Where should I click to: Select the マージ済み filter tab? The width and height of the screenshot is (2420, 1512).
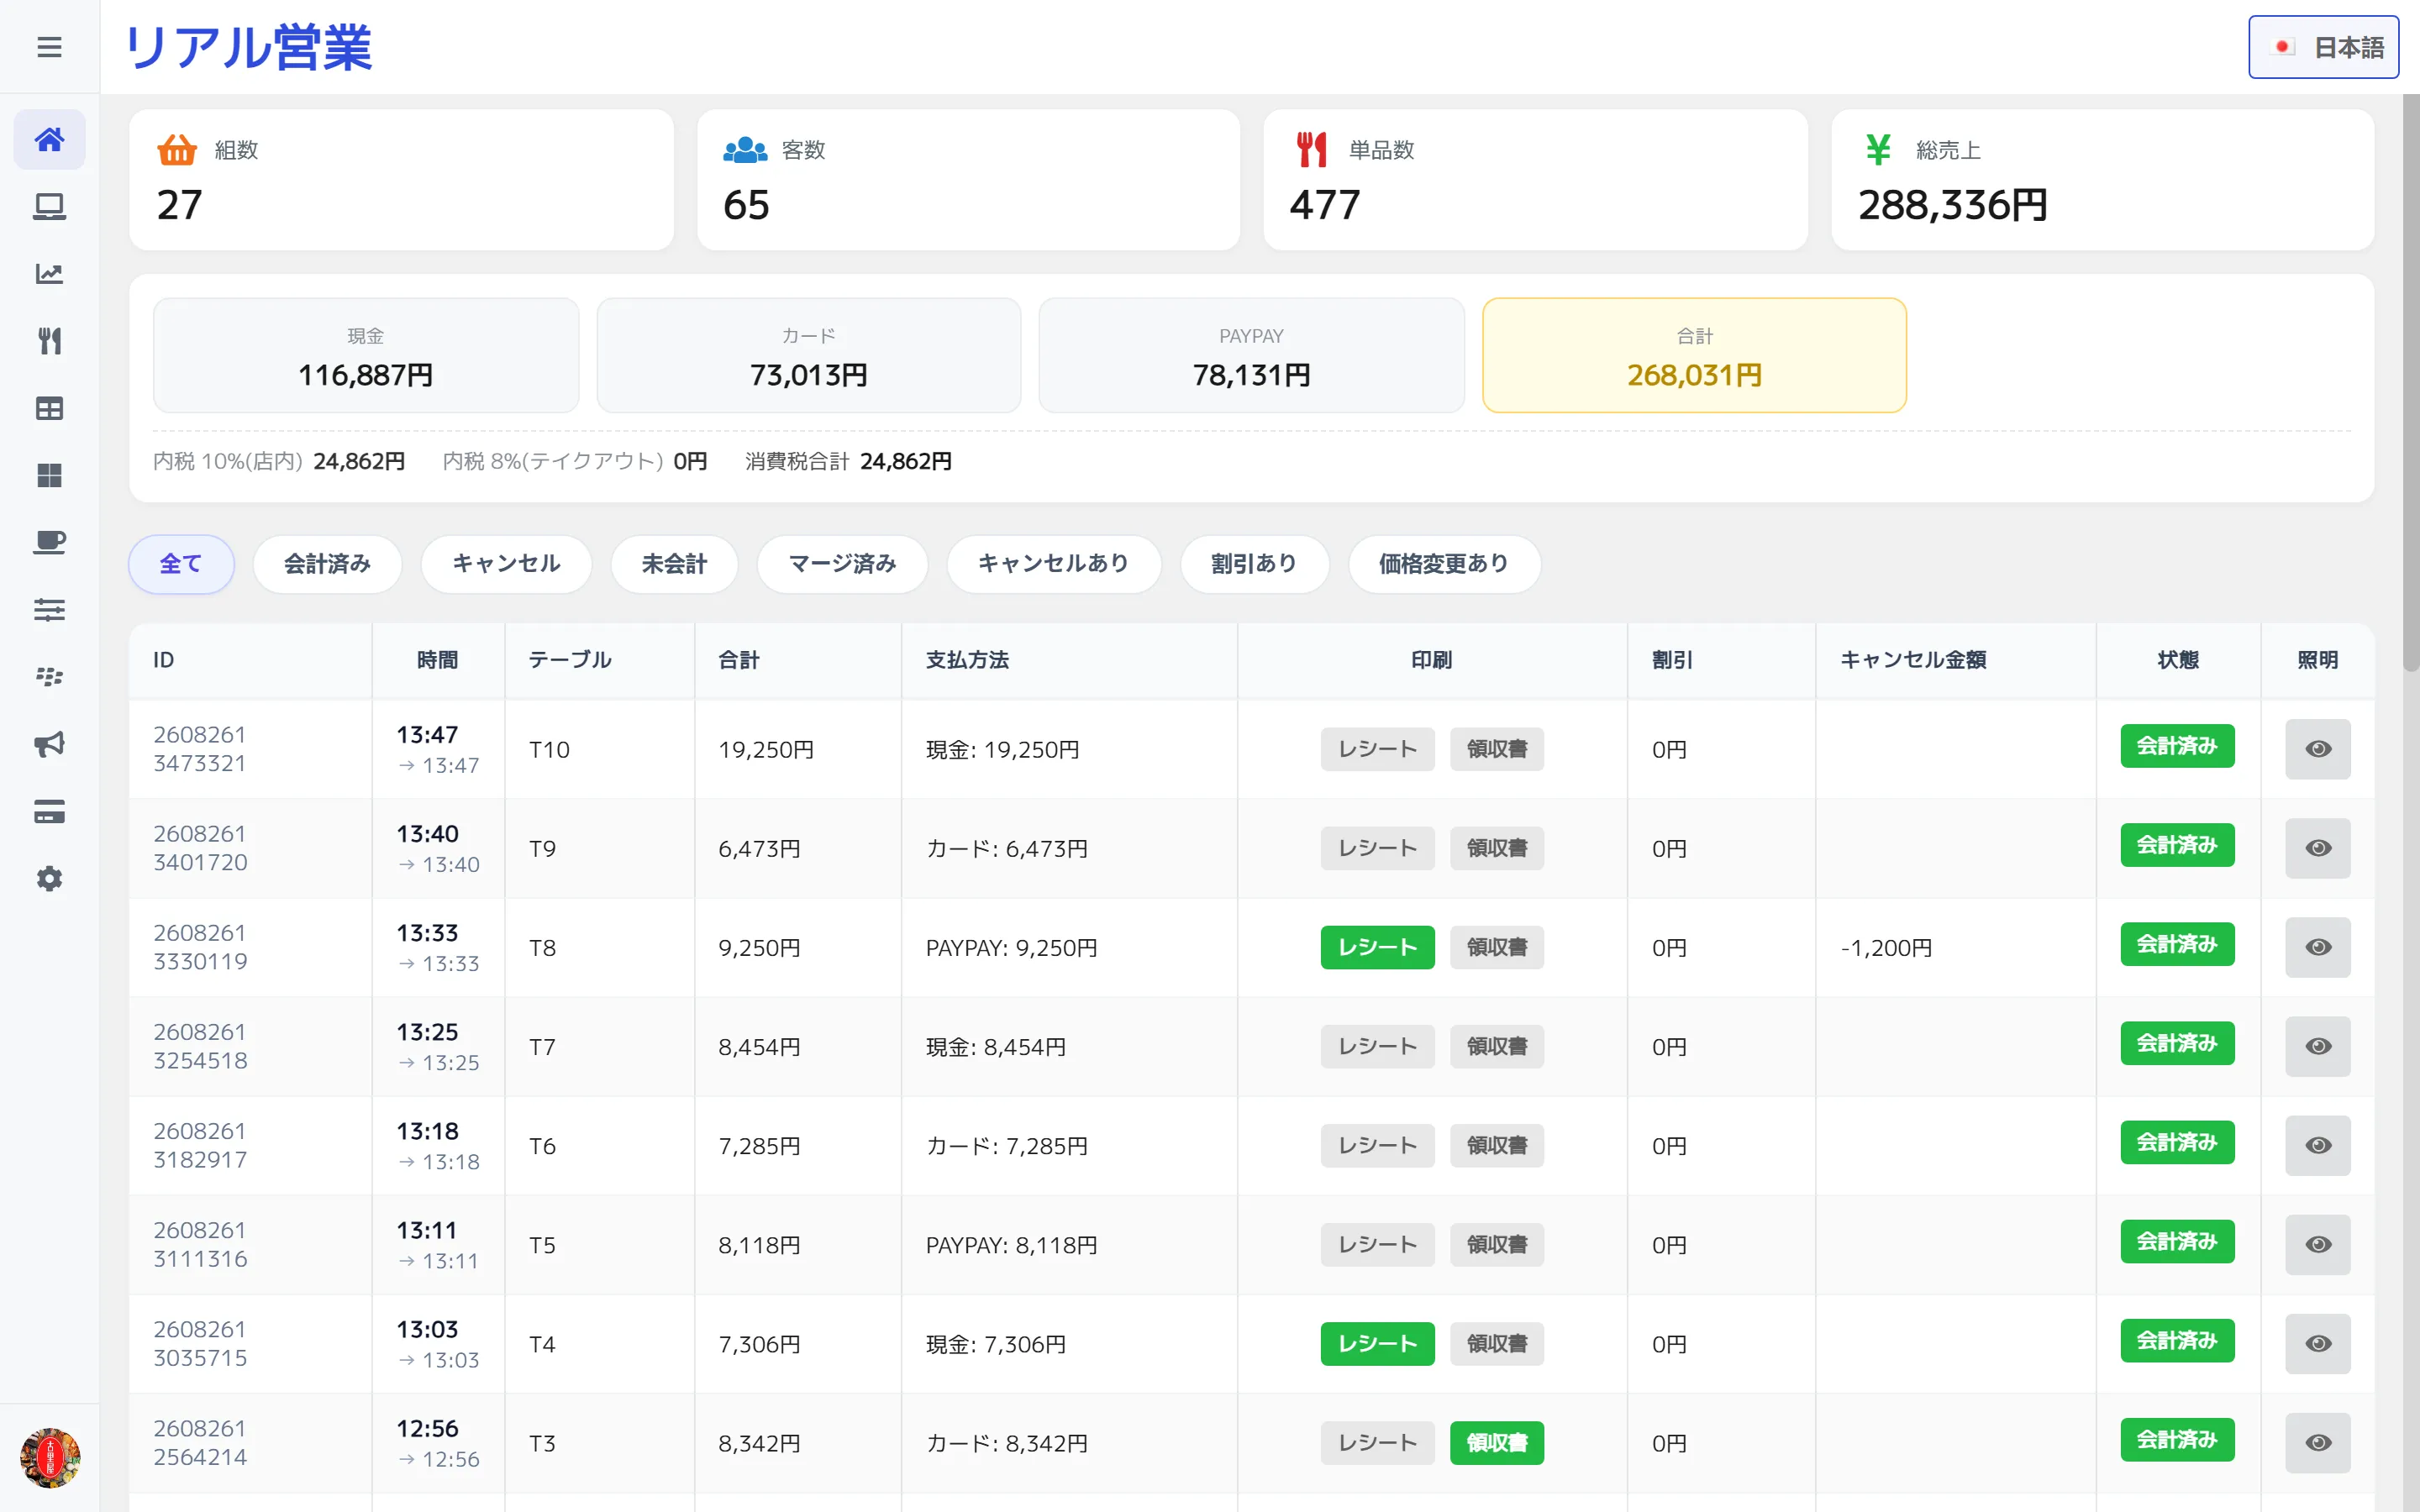pos(842,564)
